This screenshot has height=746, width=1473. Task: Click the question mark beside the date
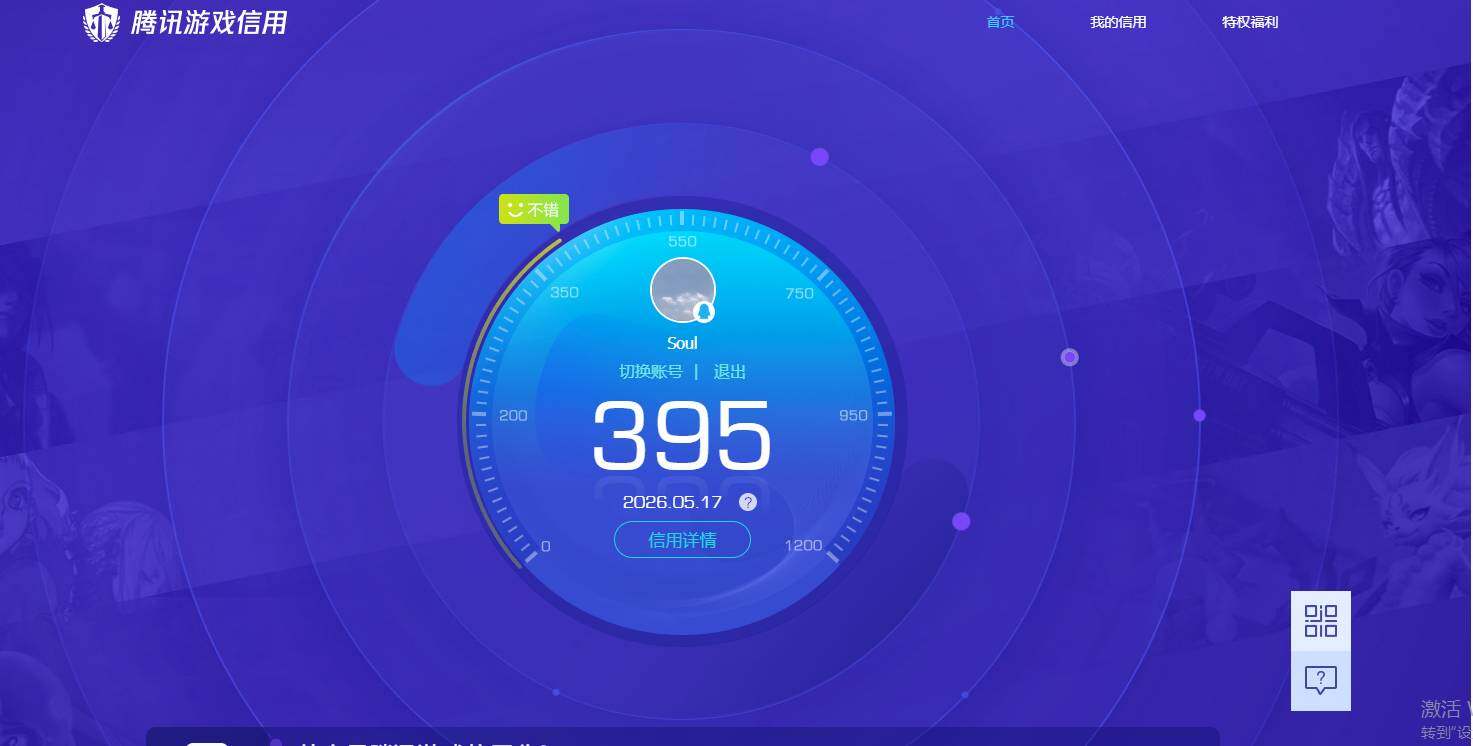coord(748,502)
